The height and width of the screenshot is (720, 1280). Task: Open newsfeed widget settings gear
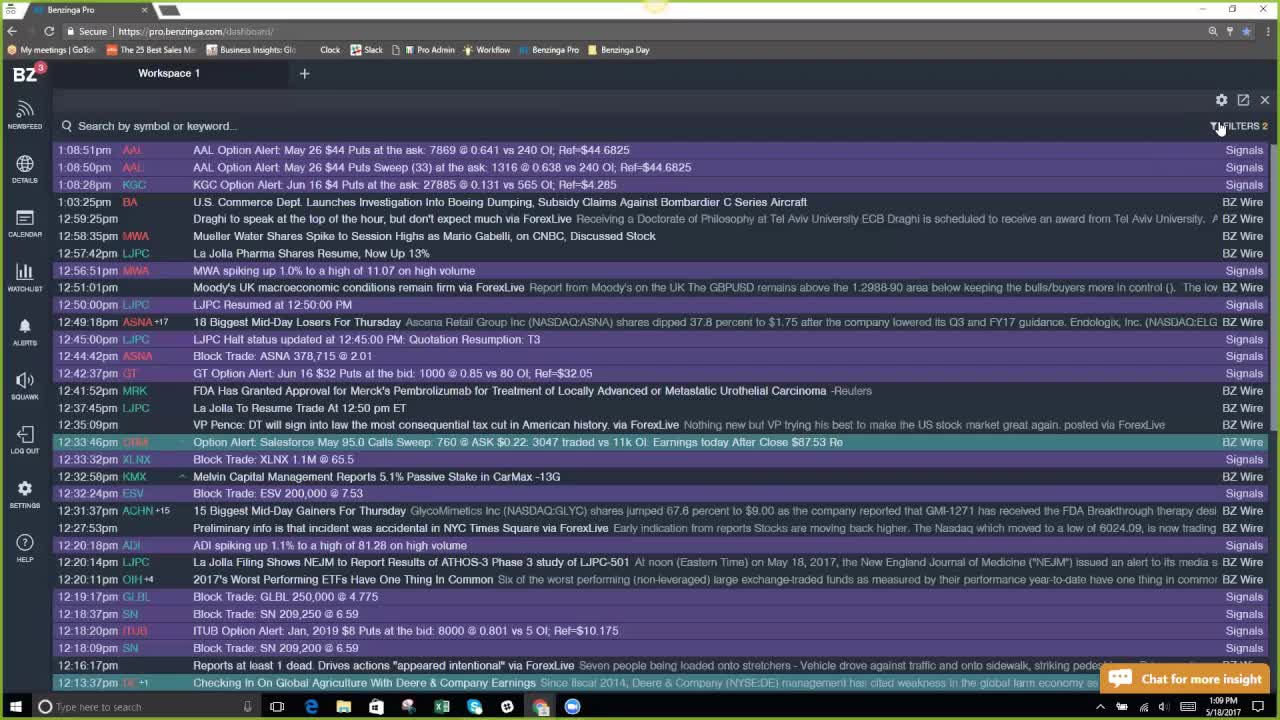point(1221,100)
